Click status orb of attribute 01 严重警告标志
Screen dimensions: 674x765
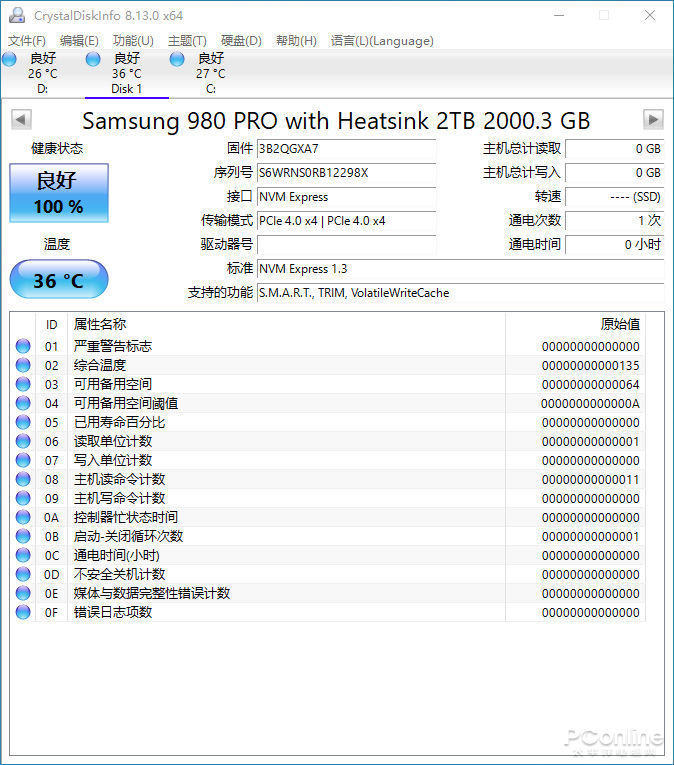coord(23,346)
